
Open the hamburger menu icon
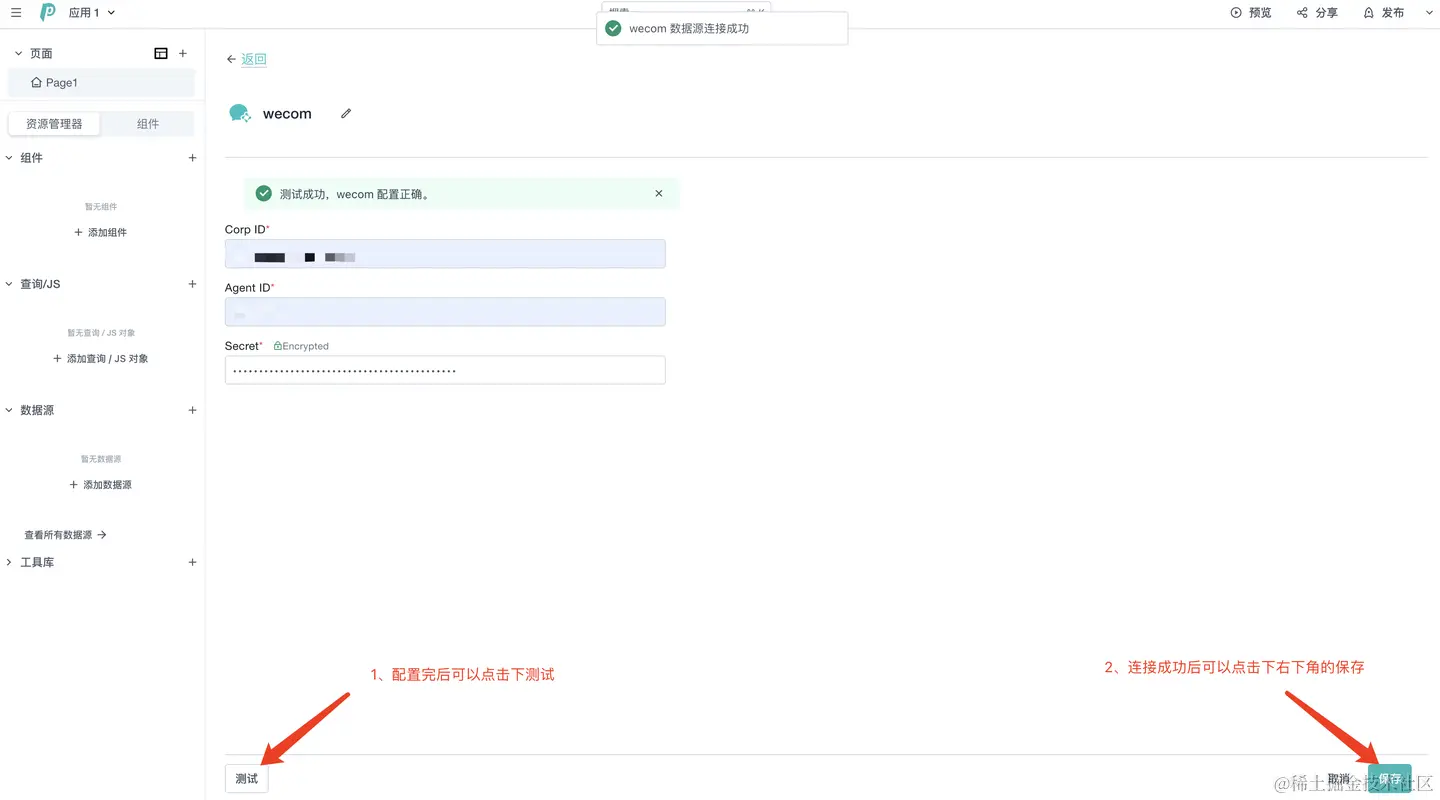click(16, 13)
